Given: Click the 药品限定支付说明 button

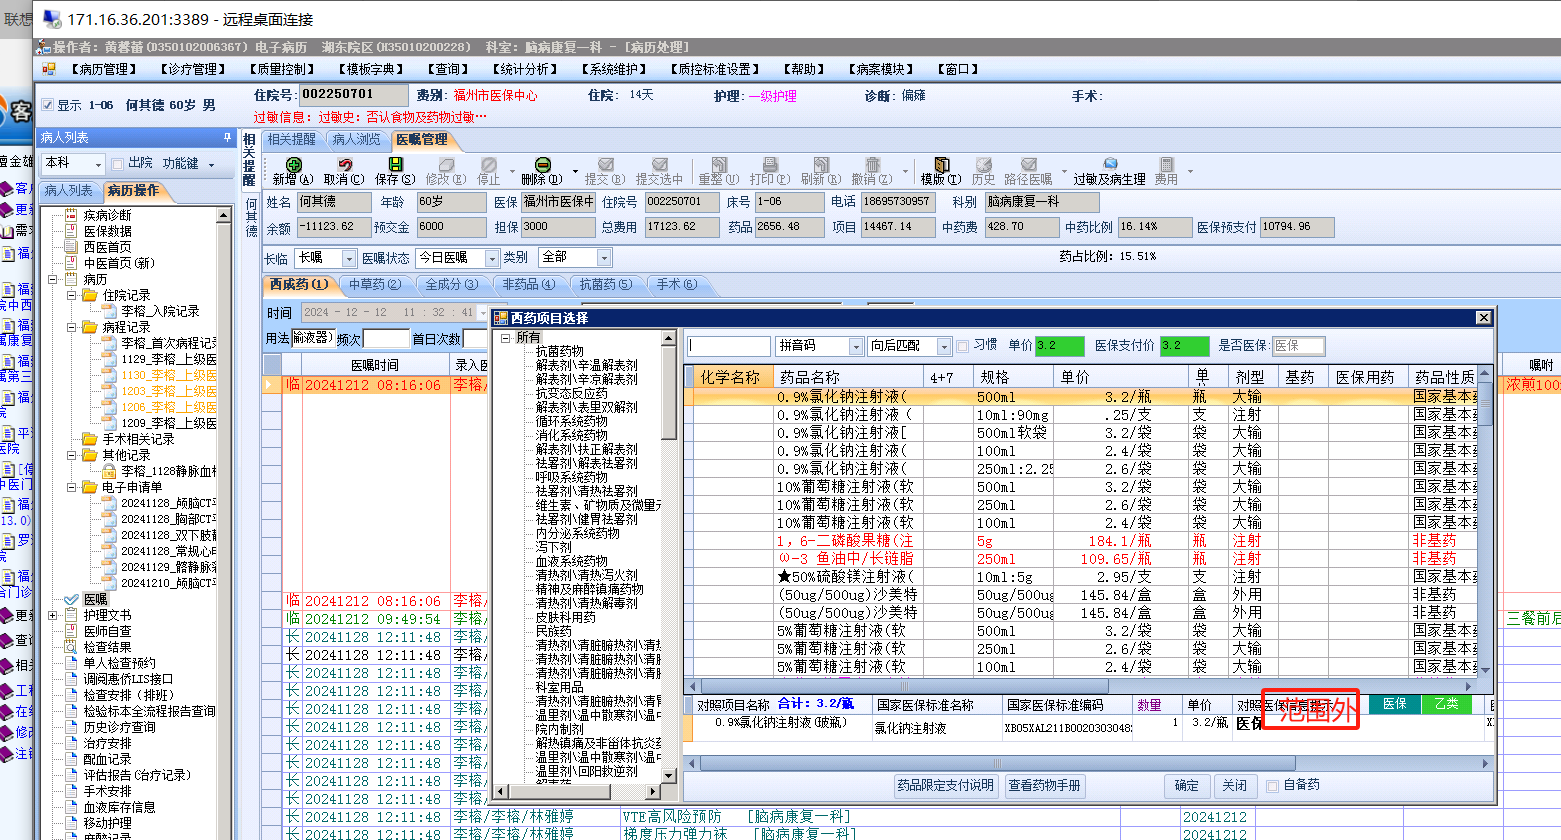Looking at the screenshot, I should point(945,786).
